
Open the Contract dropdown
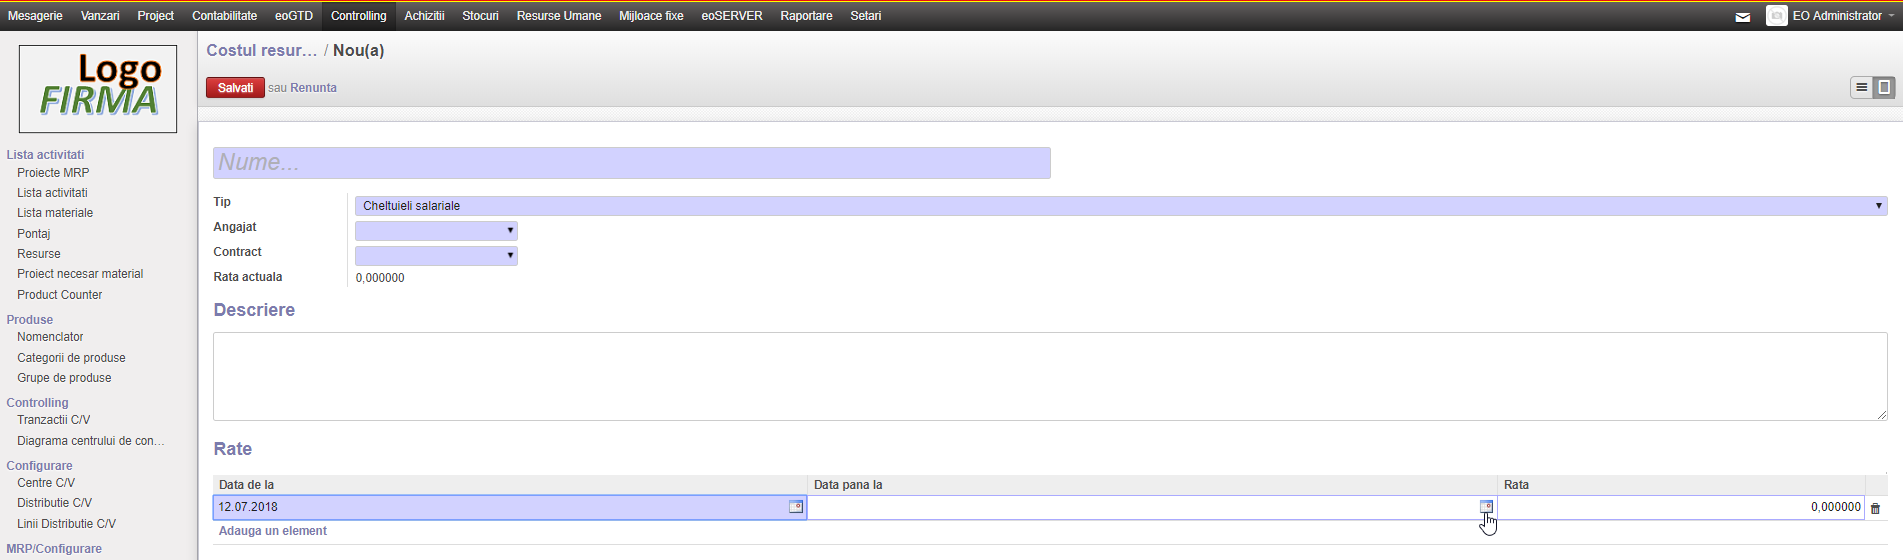click(x=436, y=256)
